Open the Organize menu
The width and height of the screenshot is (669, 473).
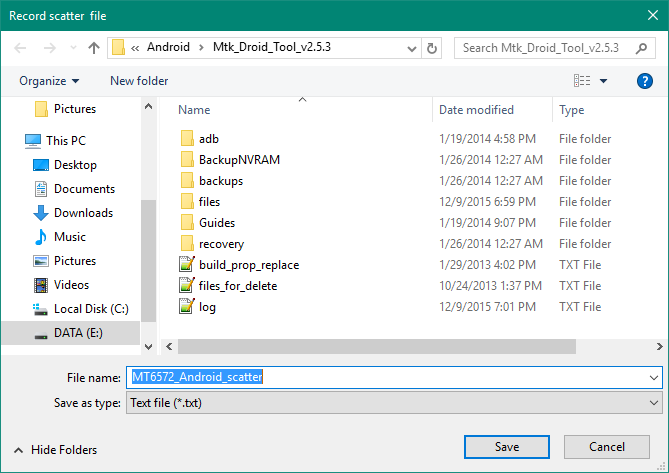point(48,81)
